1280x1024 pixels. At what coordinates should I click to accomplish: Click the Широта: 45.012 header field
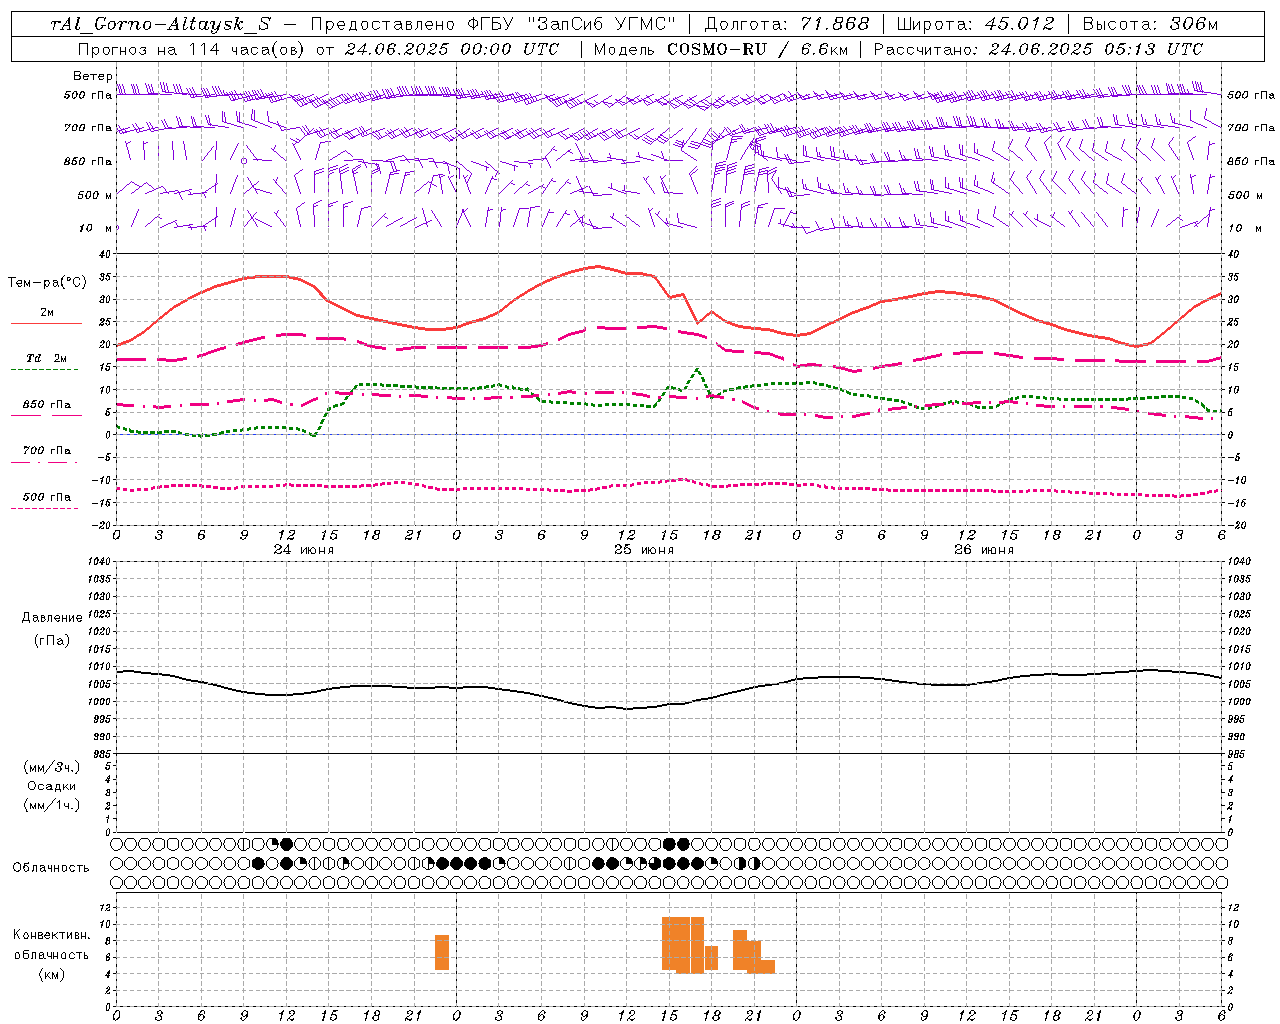pos(976,24)
